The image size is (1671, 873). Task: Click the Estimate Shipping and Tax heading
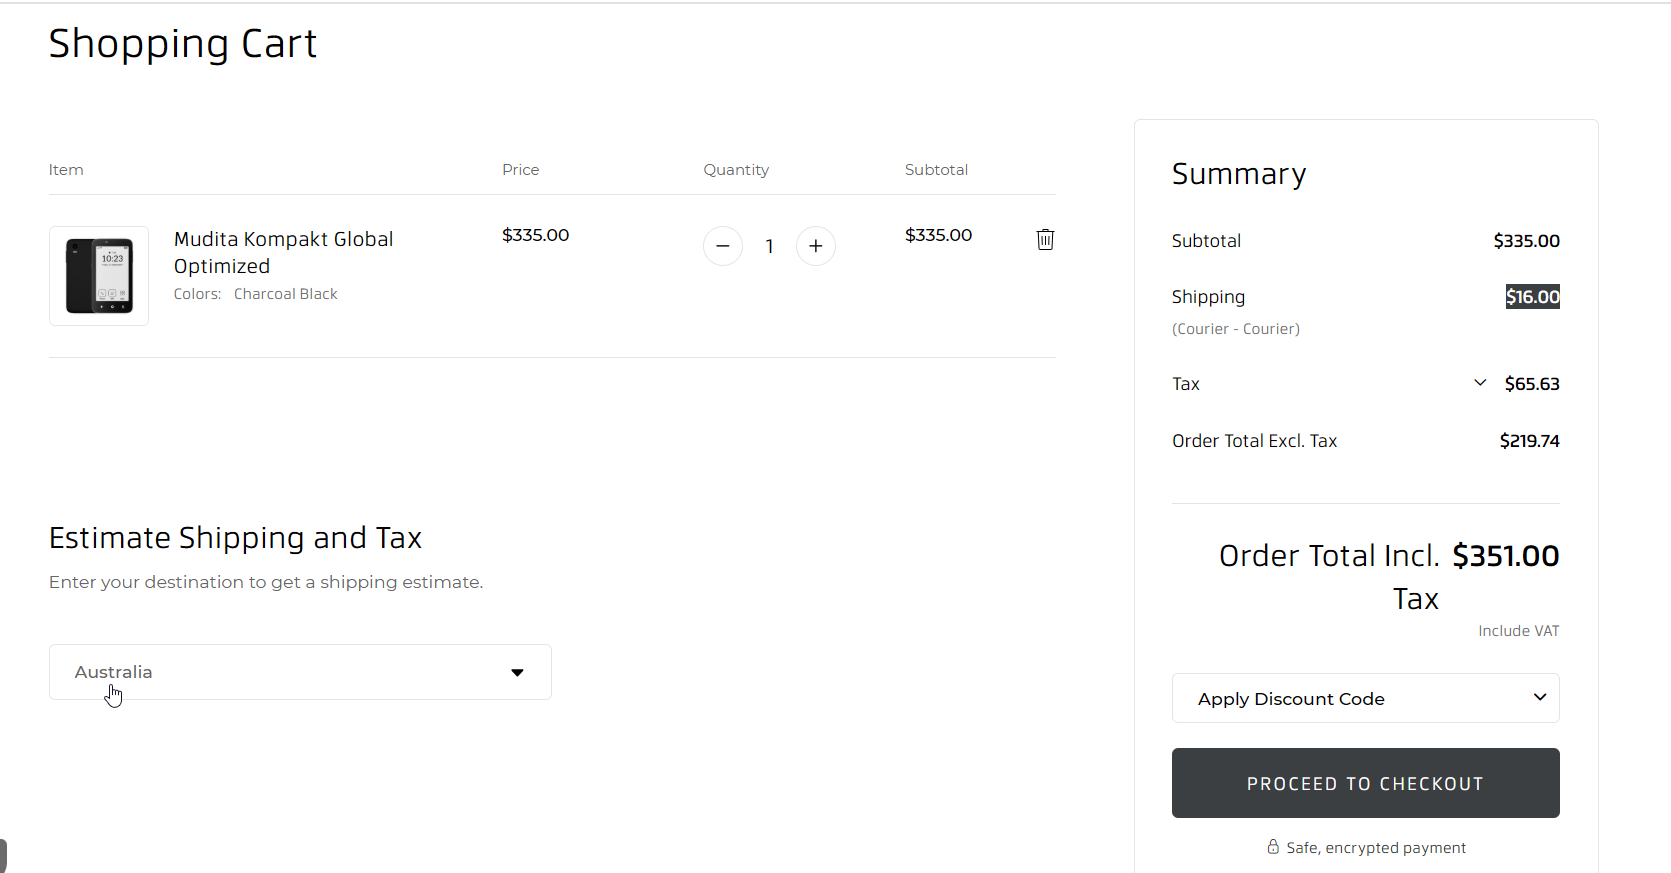click(x=235, y=538)
